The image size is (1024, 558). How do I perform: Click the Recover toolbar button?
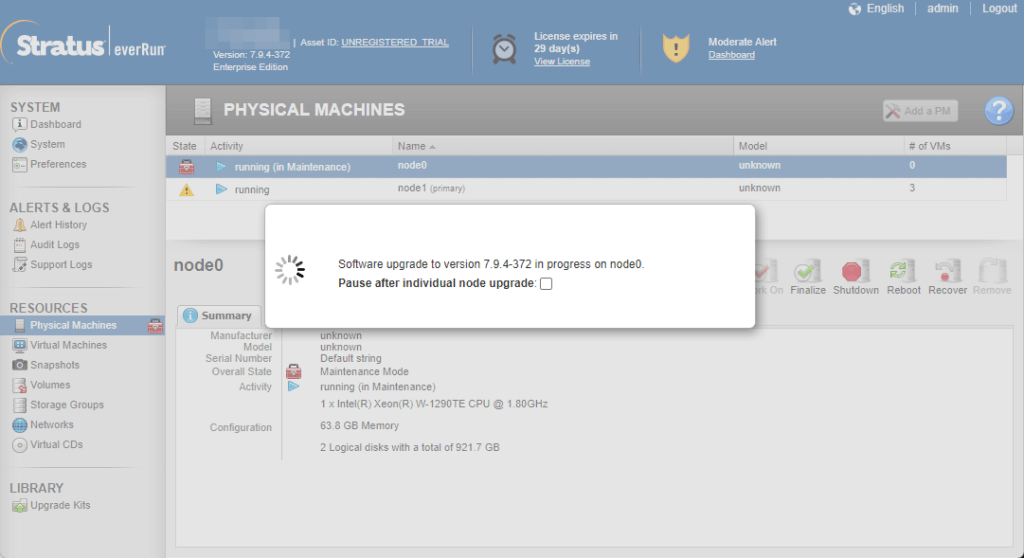pos(947,278)
